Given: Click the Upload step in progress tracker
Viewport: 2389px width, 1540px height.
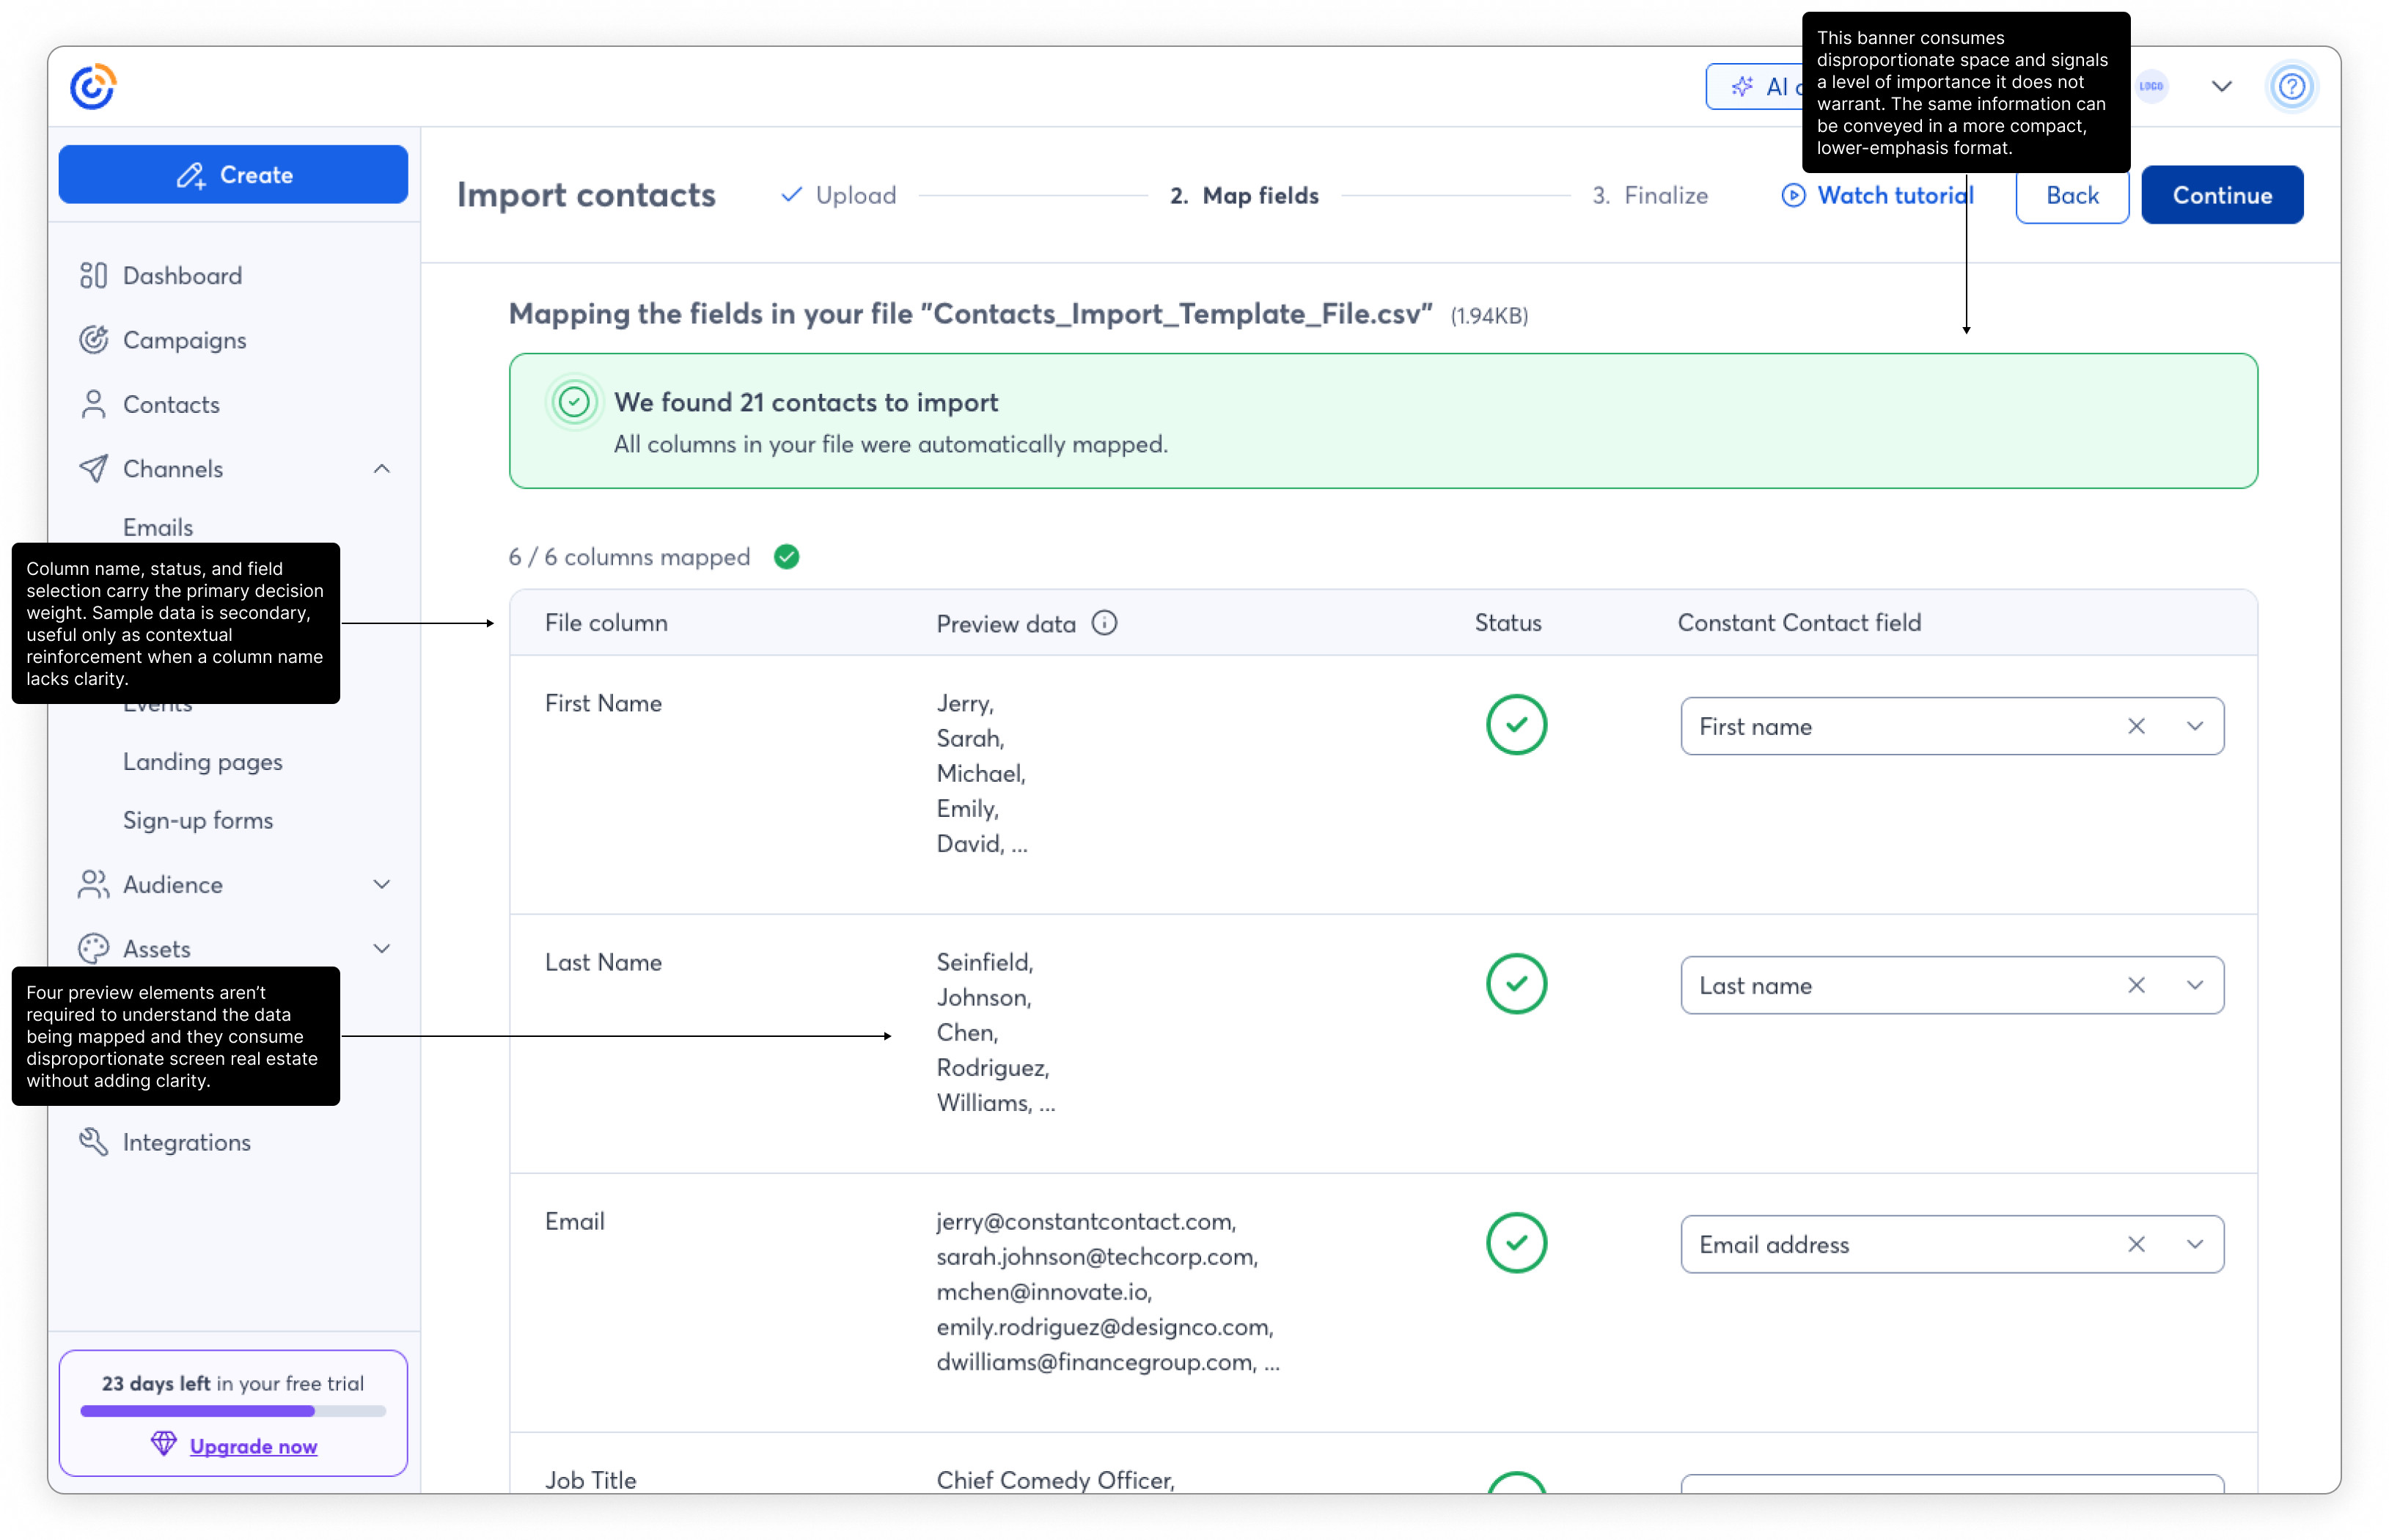Looking at the screenshot, I should tap(840, 195).
